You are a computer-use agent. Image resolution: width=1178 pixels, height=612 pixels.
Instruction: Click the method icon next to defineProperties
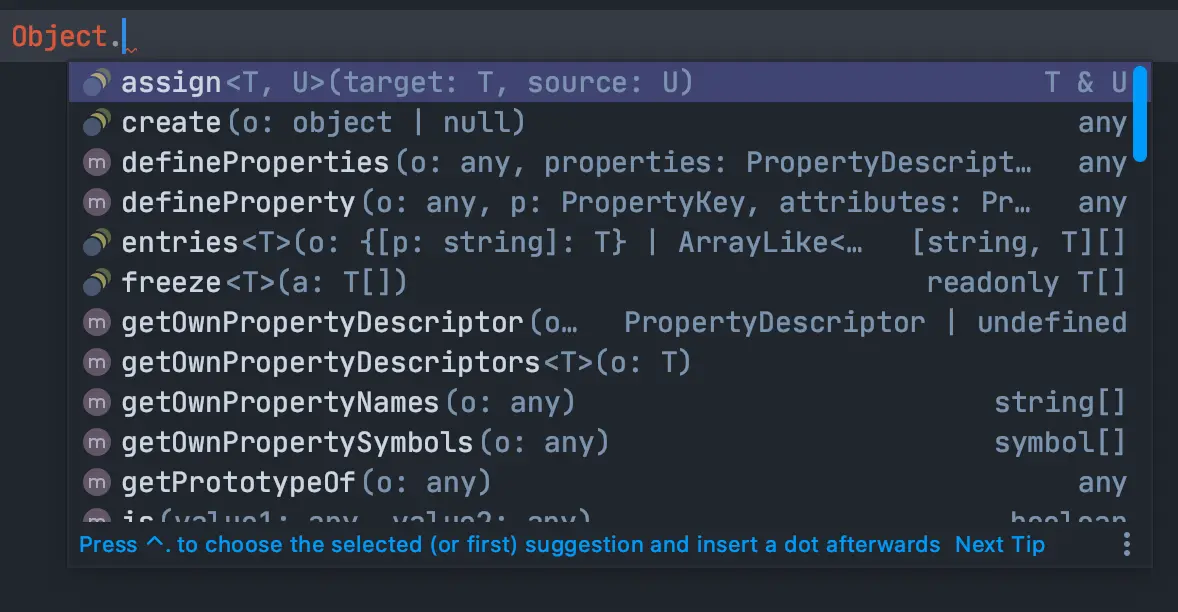[x=96, y=163]
